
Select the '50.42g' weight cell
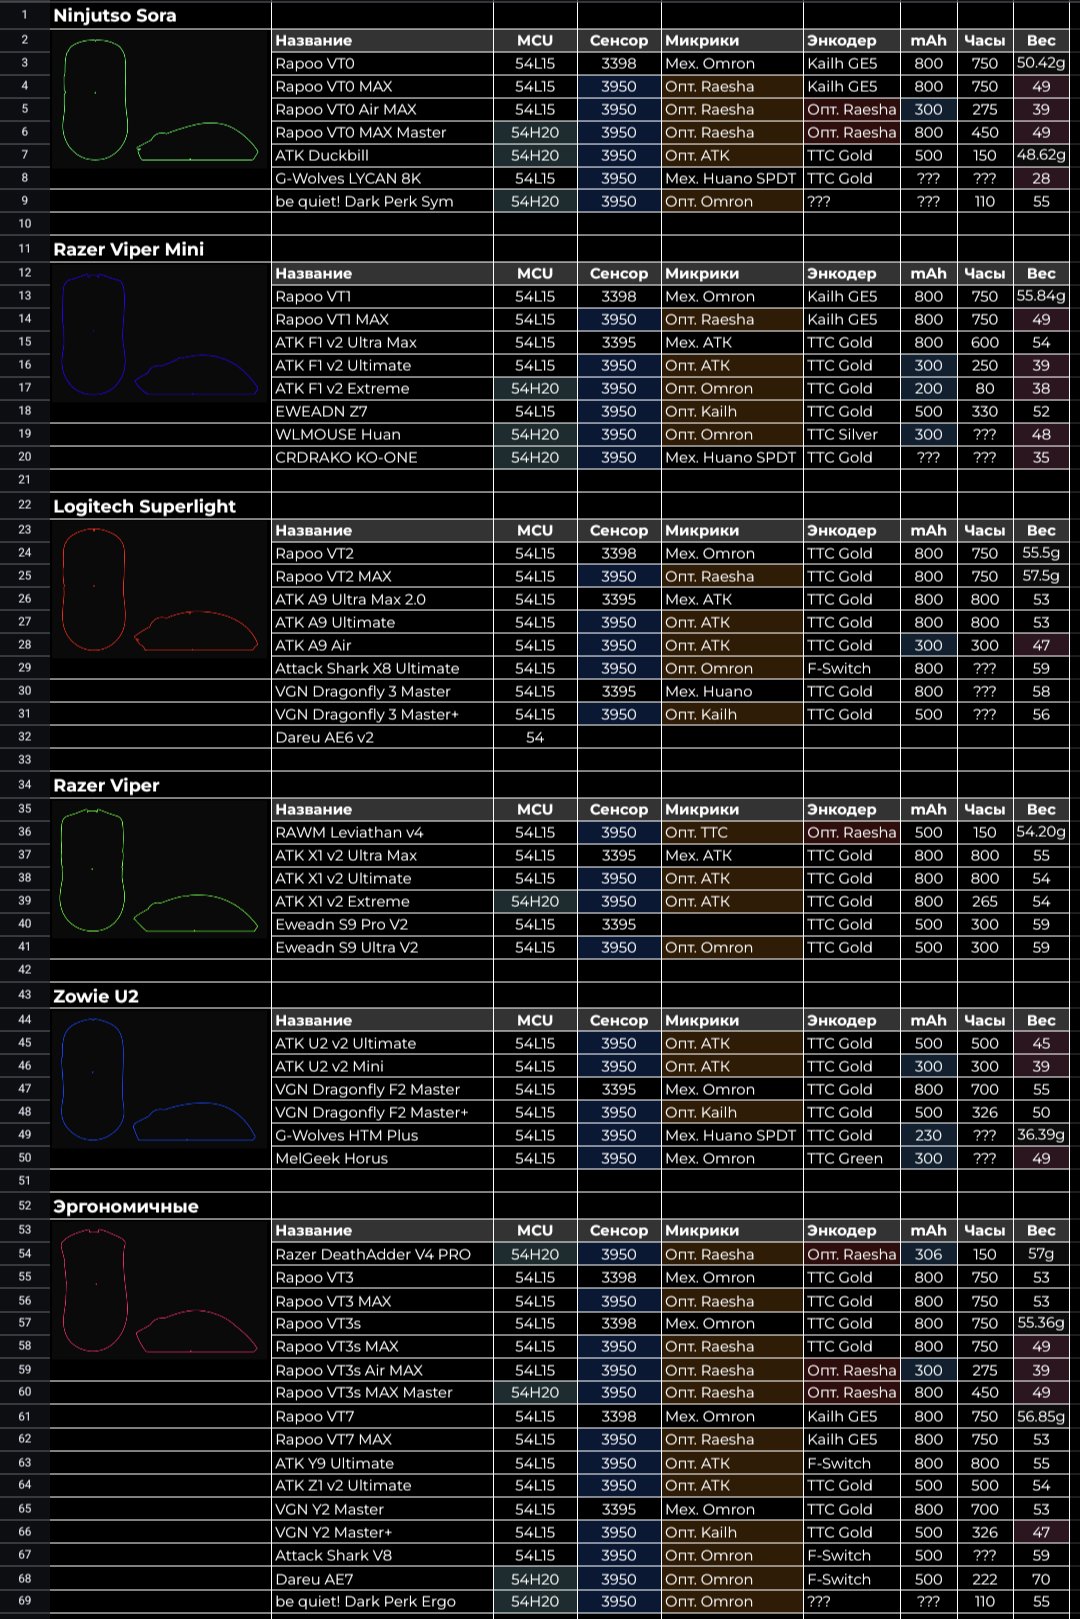point(1041,63)
